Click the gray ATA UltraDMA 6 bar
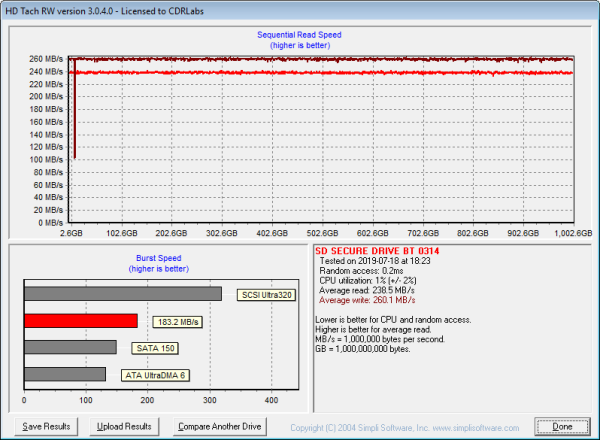 65,374
